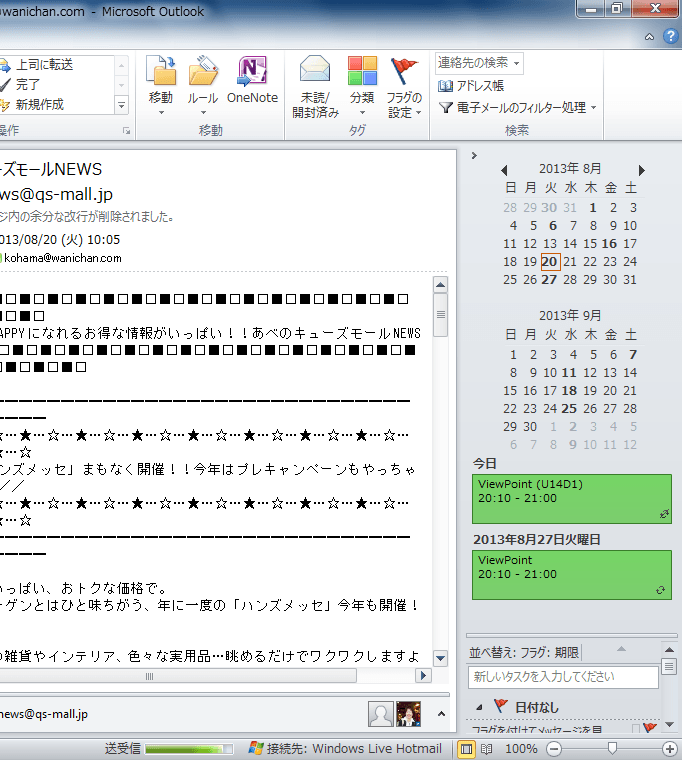Select September 25 in calendar
Screen dimensions: 682x760
569,409
